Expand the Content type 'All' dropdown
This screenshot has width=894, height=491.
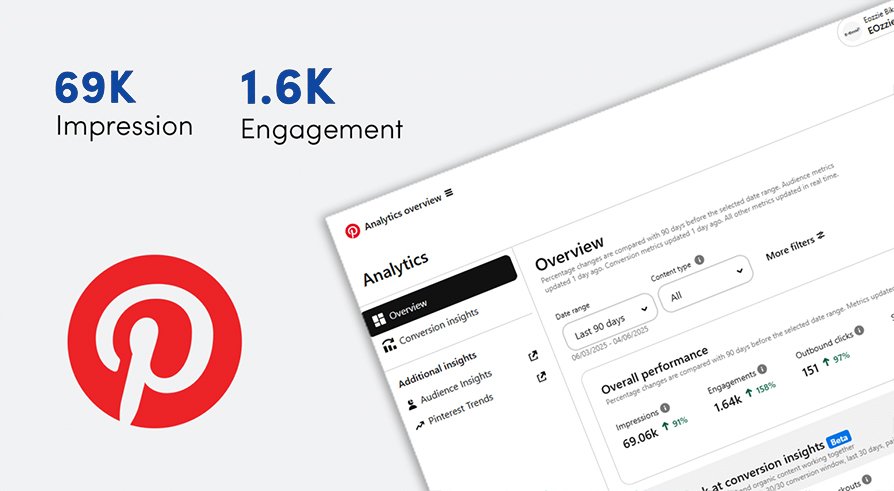pos(705,283)
